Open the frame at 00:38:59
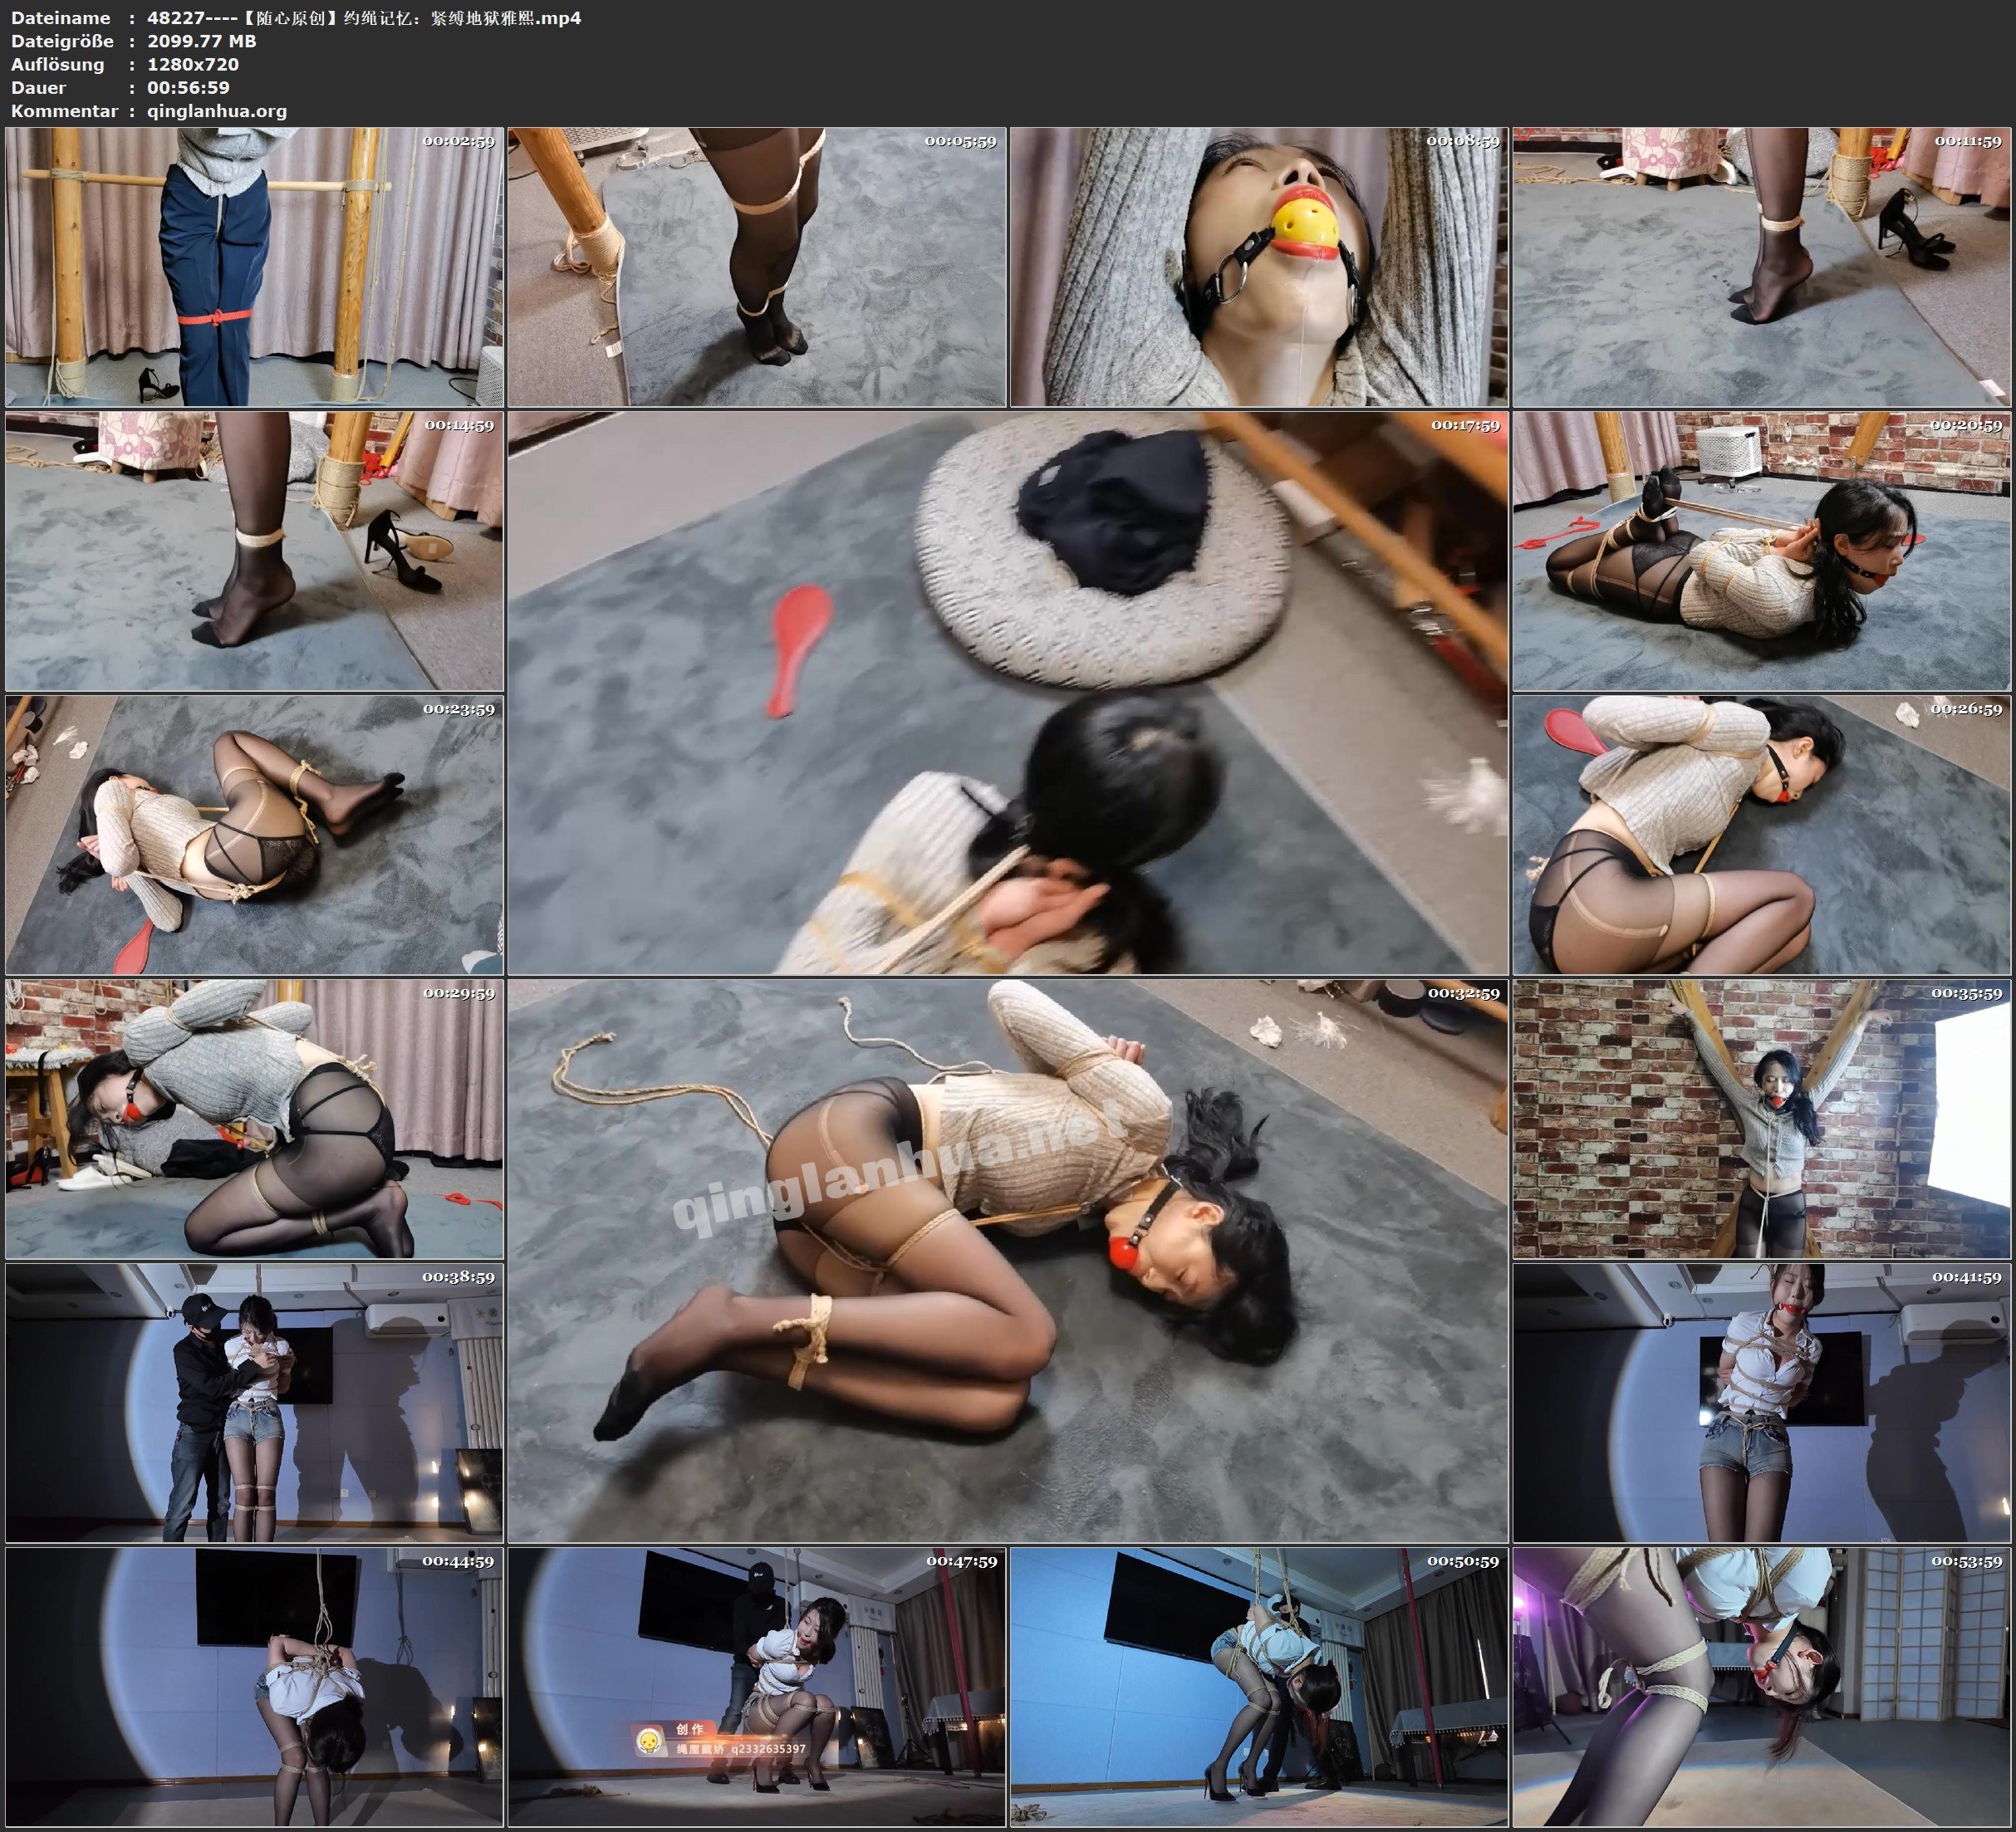 click(x=254, y=1402)
